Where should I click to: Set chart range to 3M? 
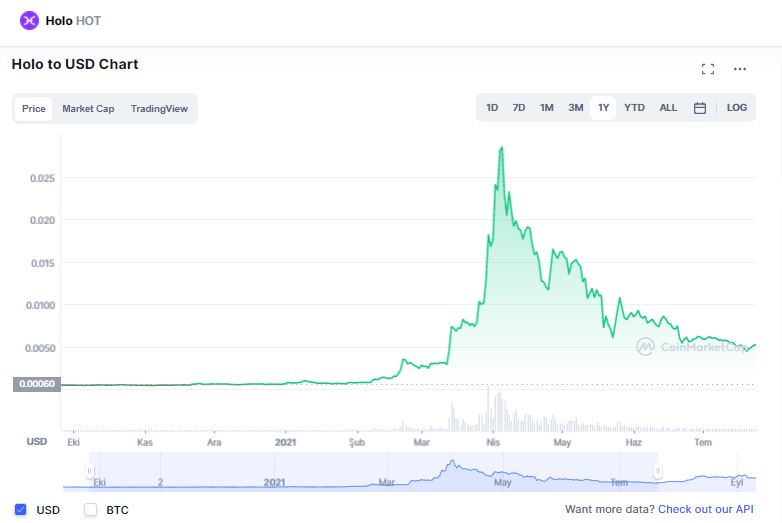(576, 108)
